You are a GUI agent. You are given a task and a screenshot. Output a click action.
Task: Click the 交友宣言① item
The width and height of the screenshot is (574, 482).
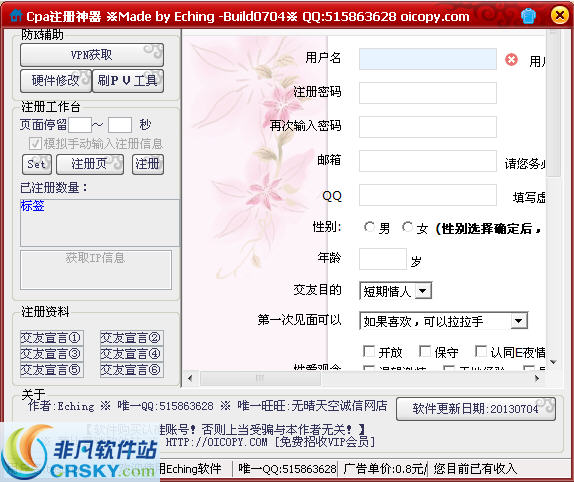[x=52, y=338]
